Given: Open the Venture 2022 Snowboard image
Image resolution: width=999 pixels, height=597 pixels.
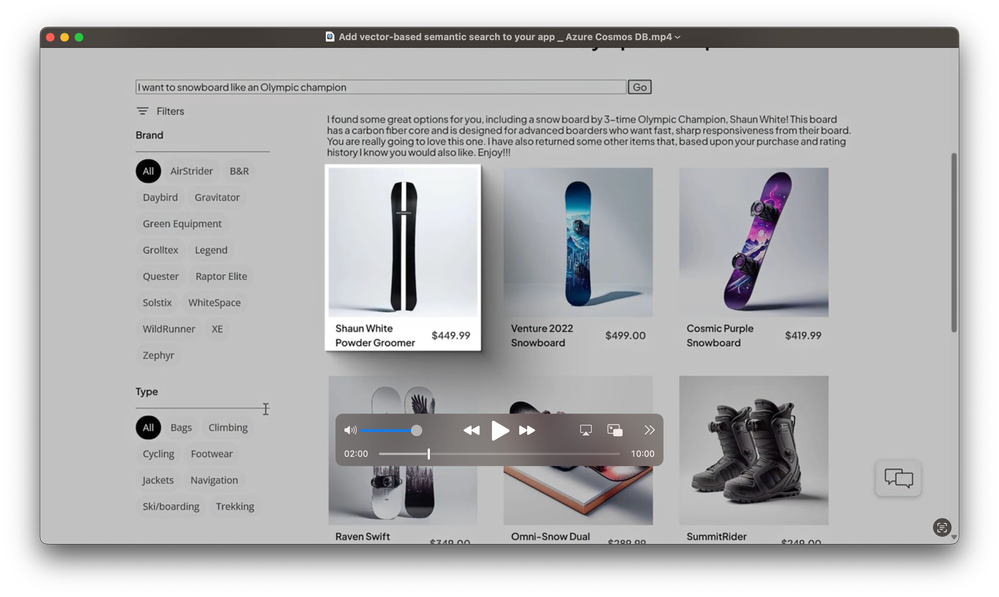Looking at the screenshot, I should click(578, 242).
